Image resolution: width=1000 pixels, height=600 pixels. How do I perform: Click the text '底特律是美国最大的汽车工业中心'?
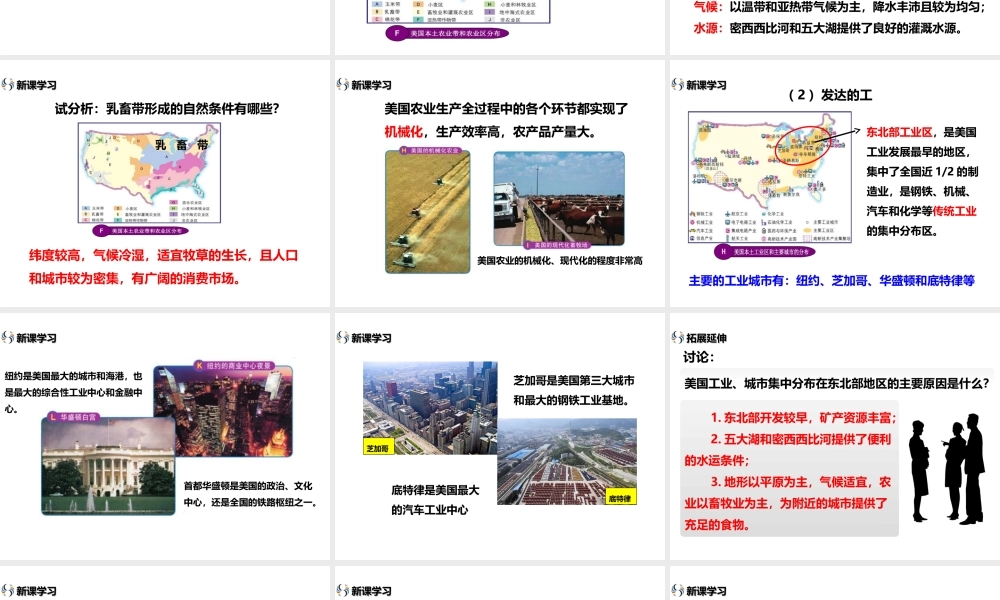[x=435, y=500]
